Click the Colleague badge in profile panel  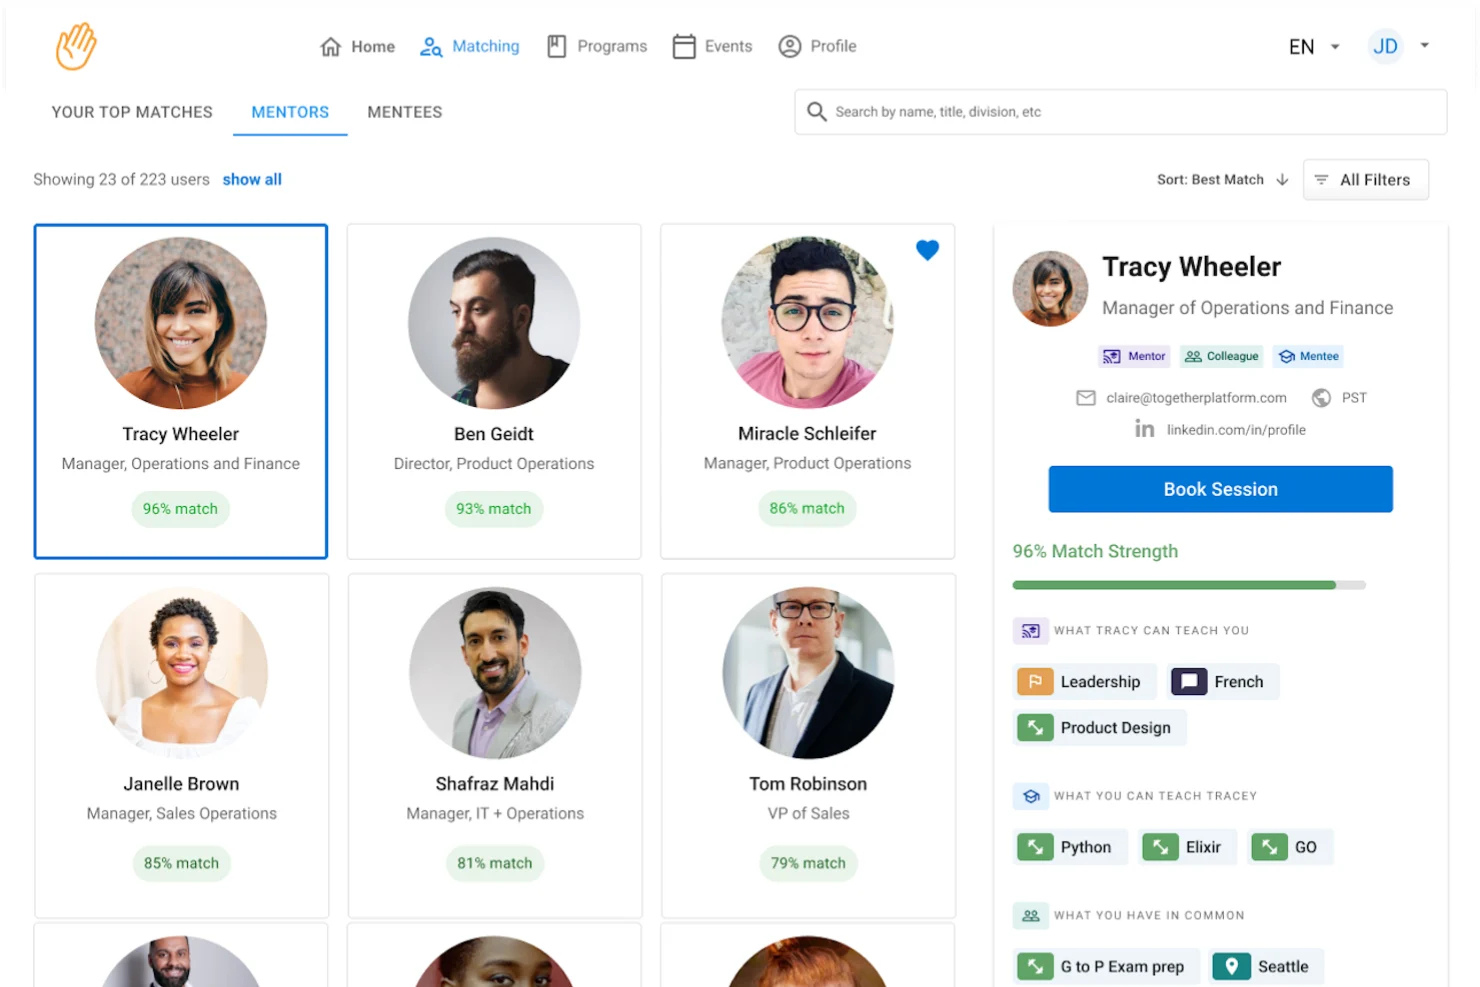click(1221, 356)
